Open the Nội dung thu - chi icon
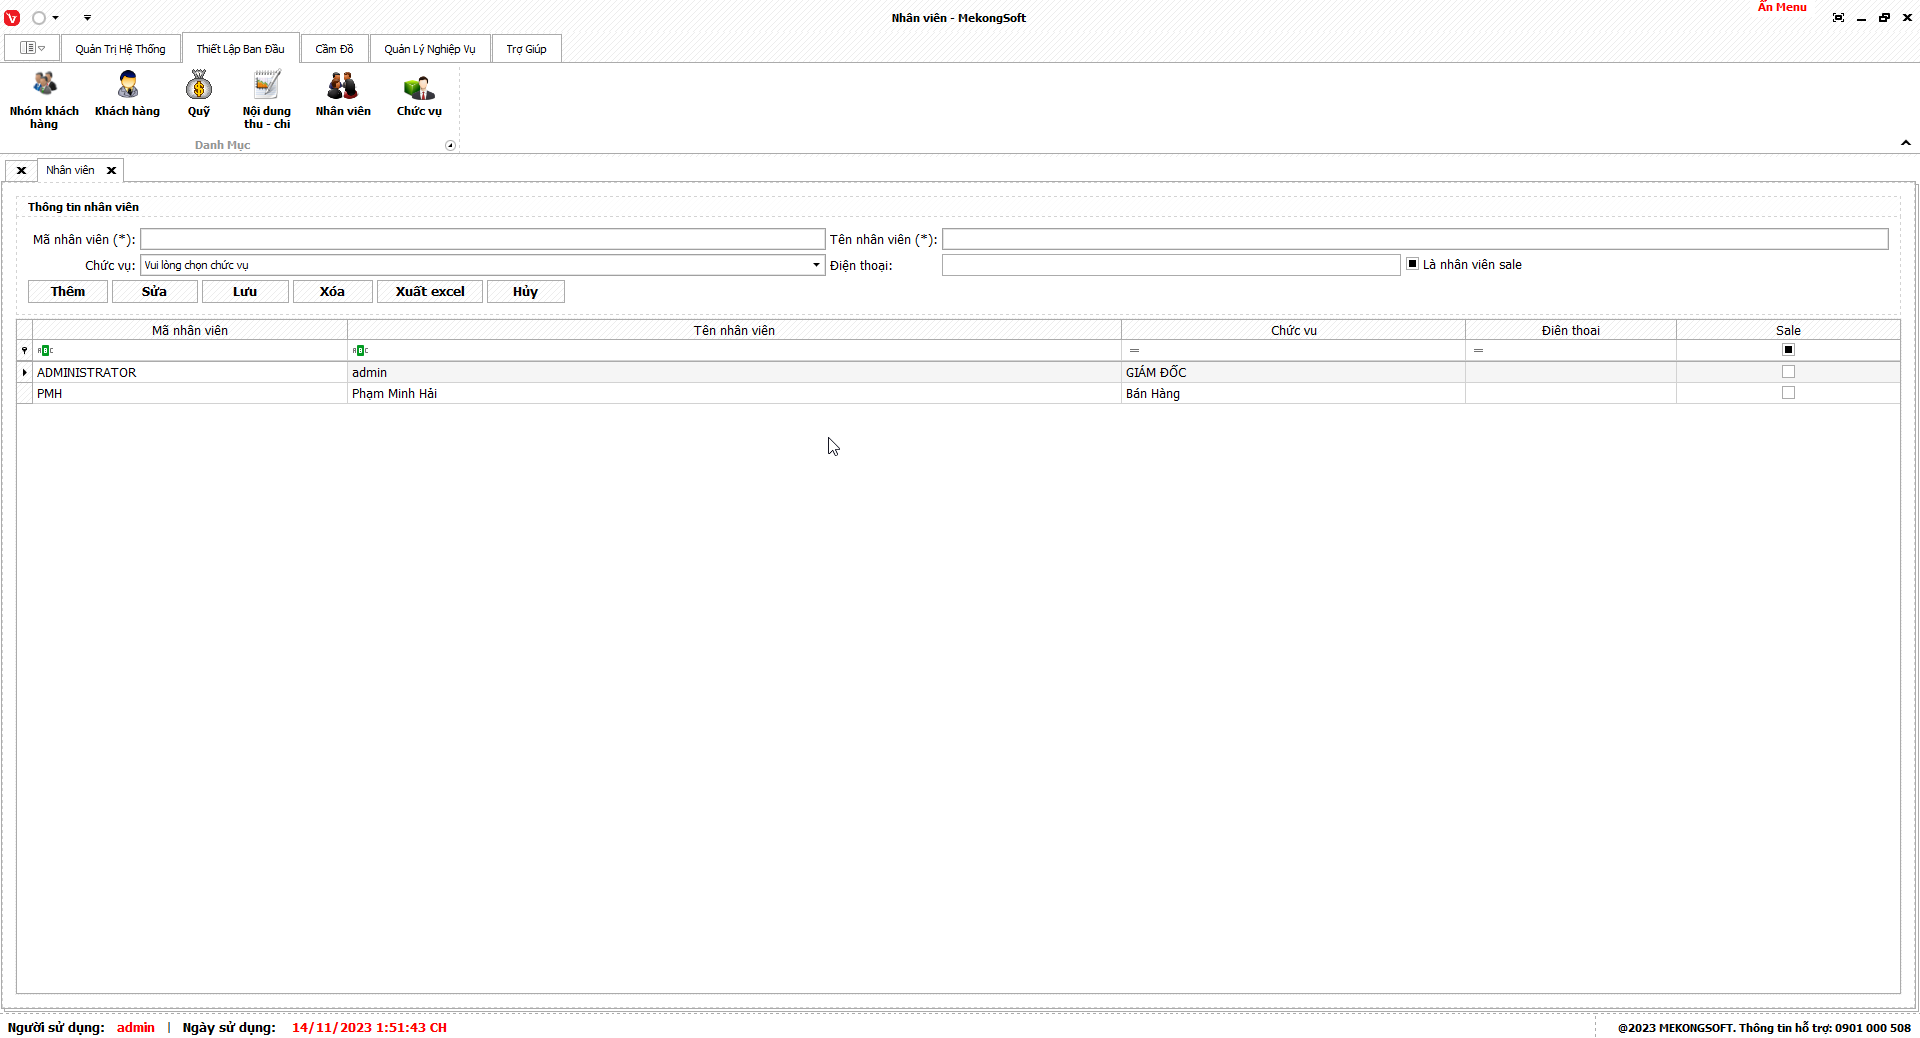1920x1038 pixels. [267, 100]
